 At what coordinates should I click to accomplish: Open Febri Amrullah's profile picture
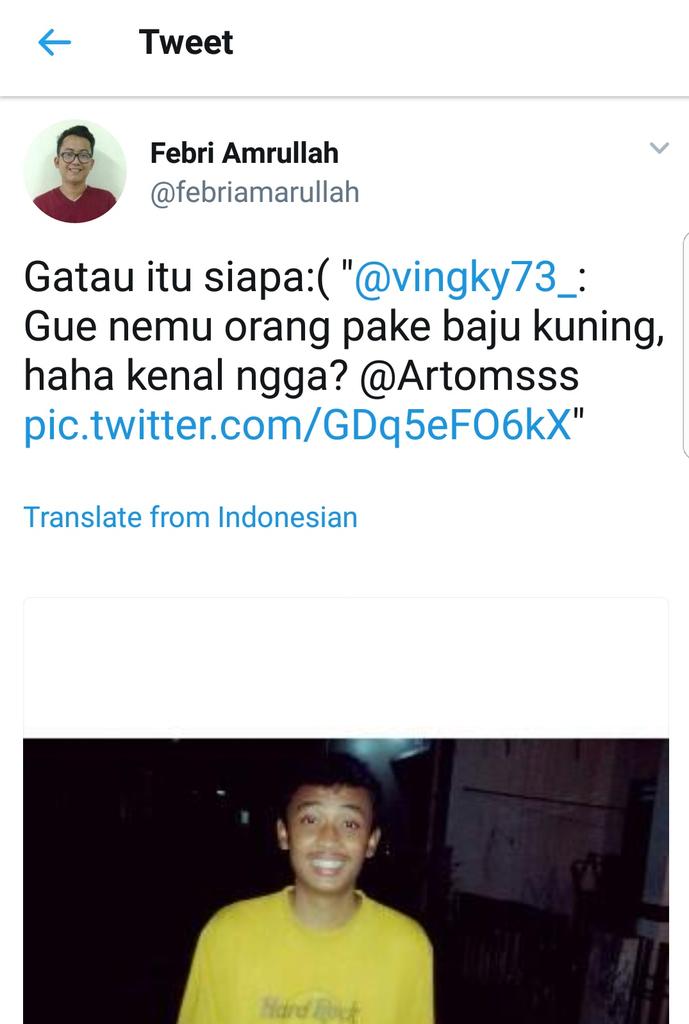75,171
